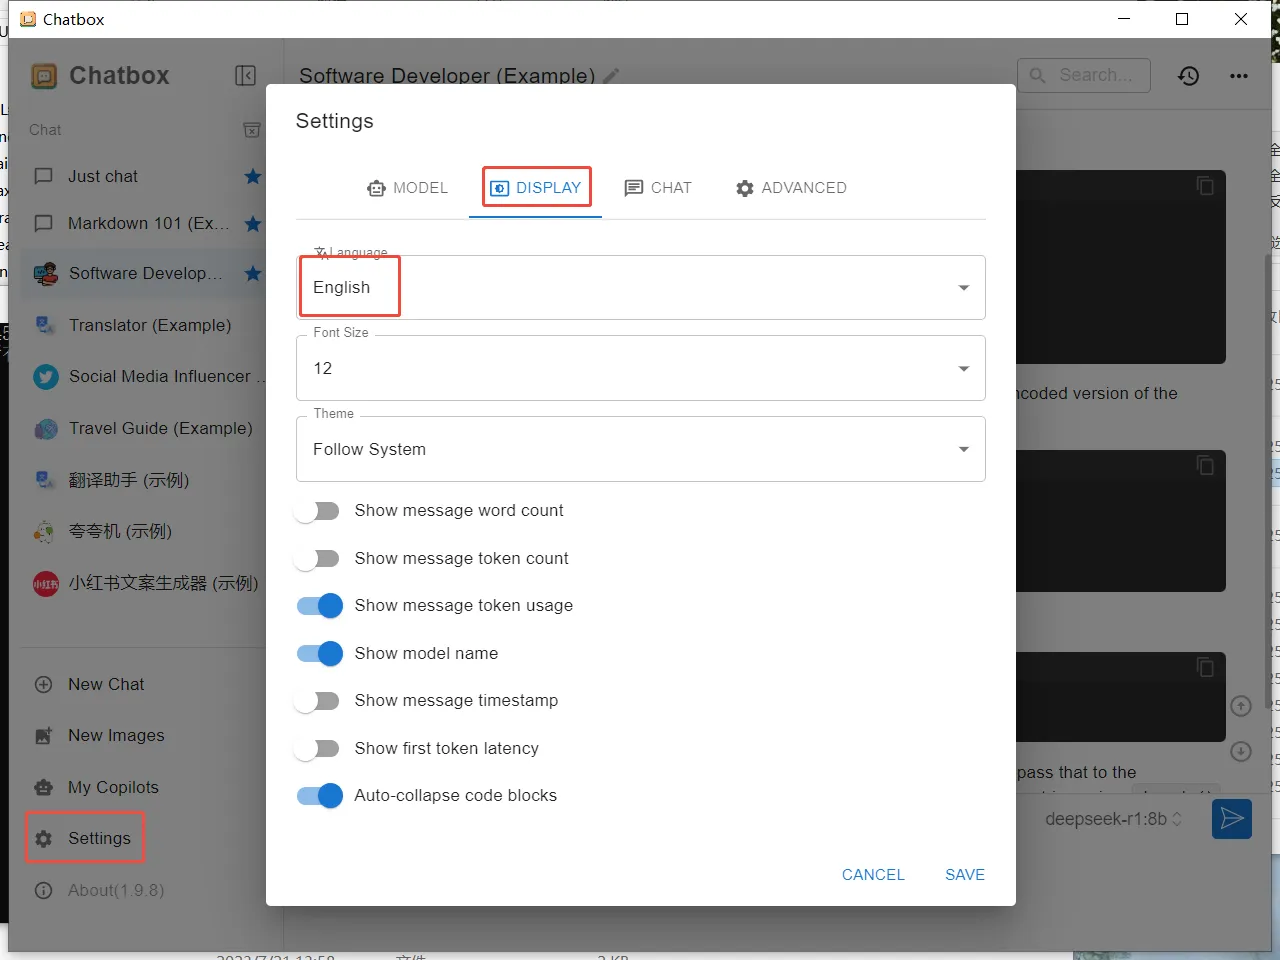Click the blue send message button
This screenshot has height=960, width=1280.
click(x=1232, y=819)
